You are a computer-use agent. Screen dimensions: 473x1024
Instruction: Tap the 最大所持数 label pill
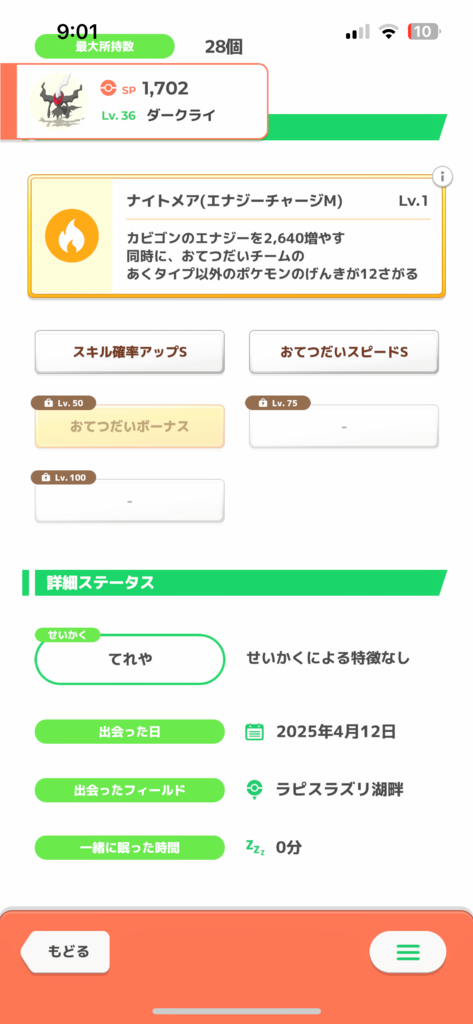coord(105,46)
